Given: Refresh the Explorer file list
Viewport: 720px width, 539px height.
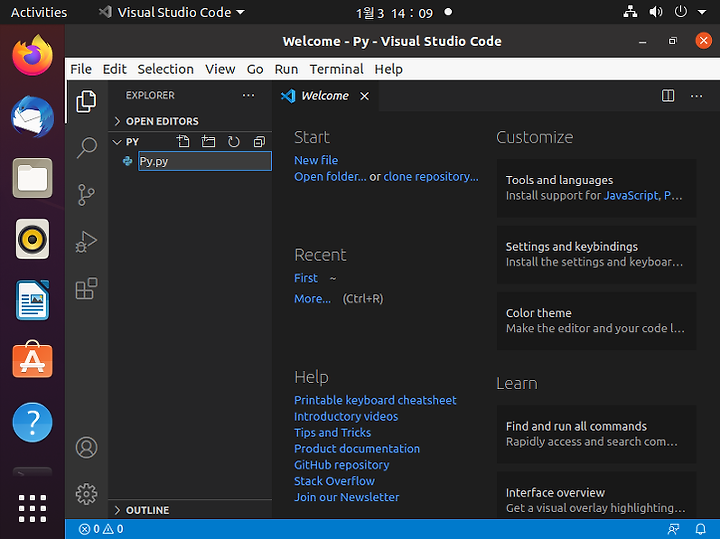Looking at the screenshot, I should [x=233, y=141].
